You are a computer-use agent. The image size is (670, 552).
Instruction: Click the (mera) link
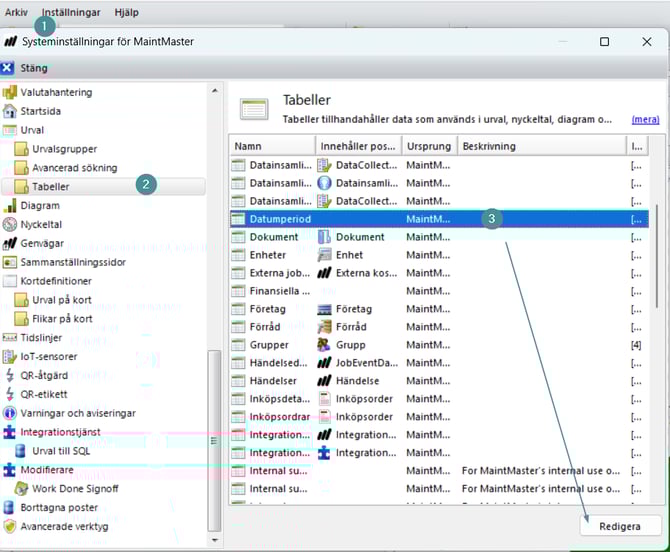tap(644, 119)
